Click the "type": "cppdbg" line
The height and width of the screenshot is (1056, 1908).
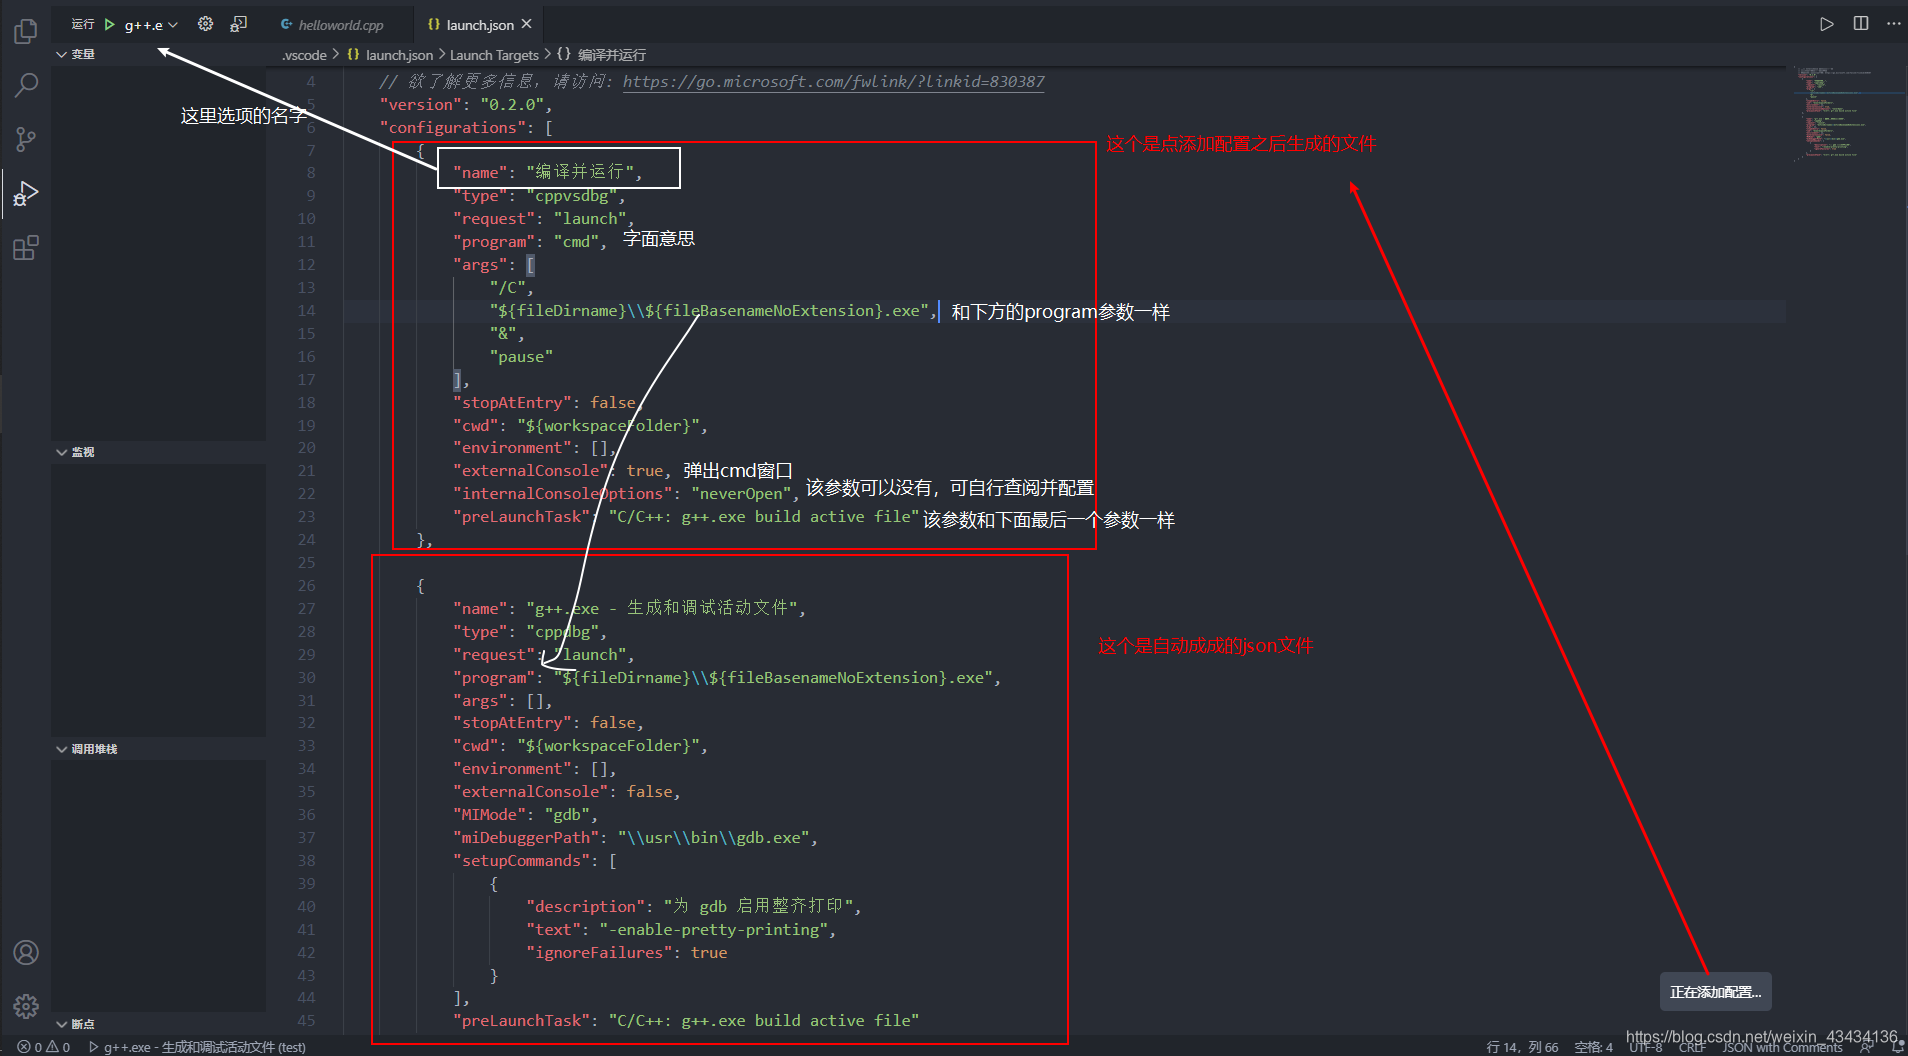[530, 632]
